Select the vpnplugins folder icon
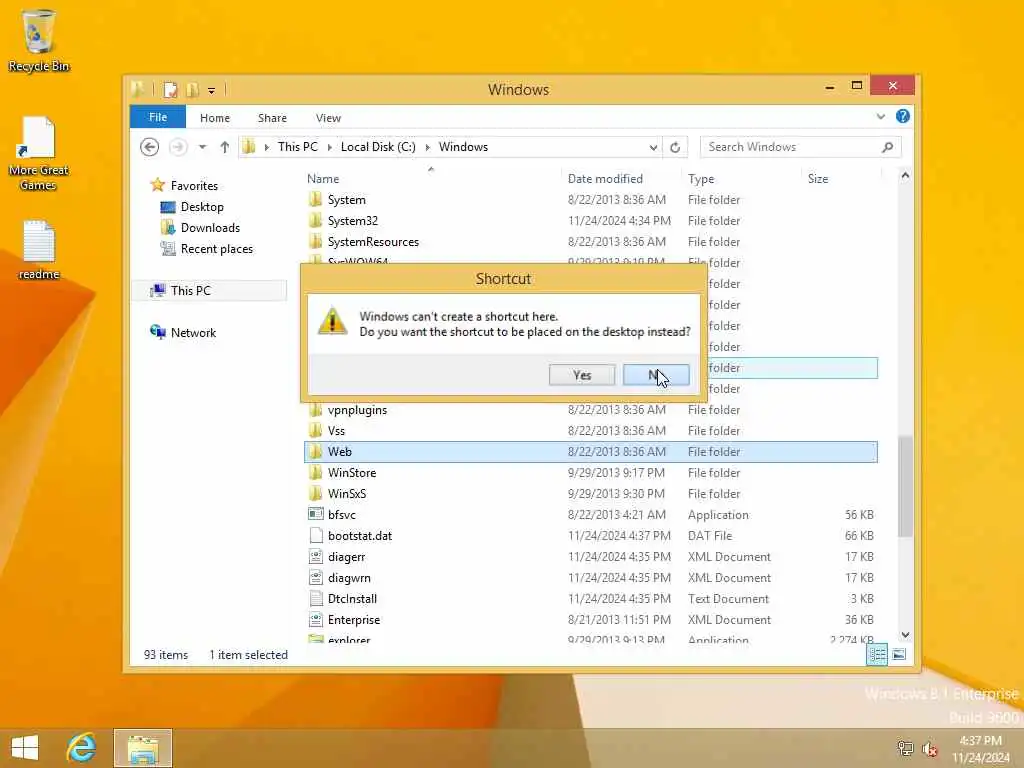1024x768 pixels. [x=316, y=409]
